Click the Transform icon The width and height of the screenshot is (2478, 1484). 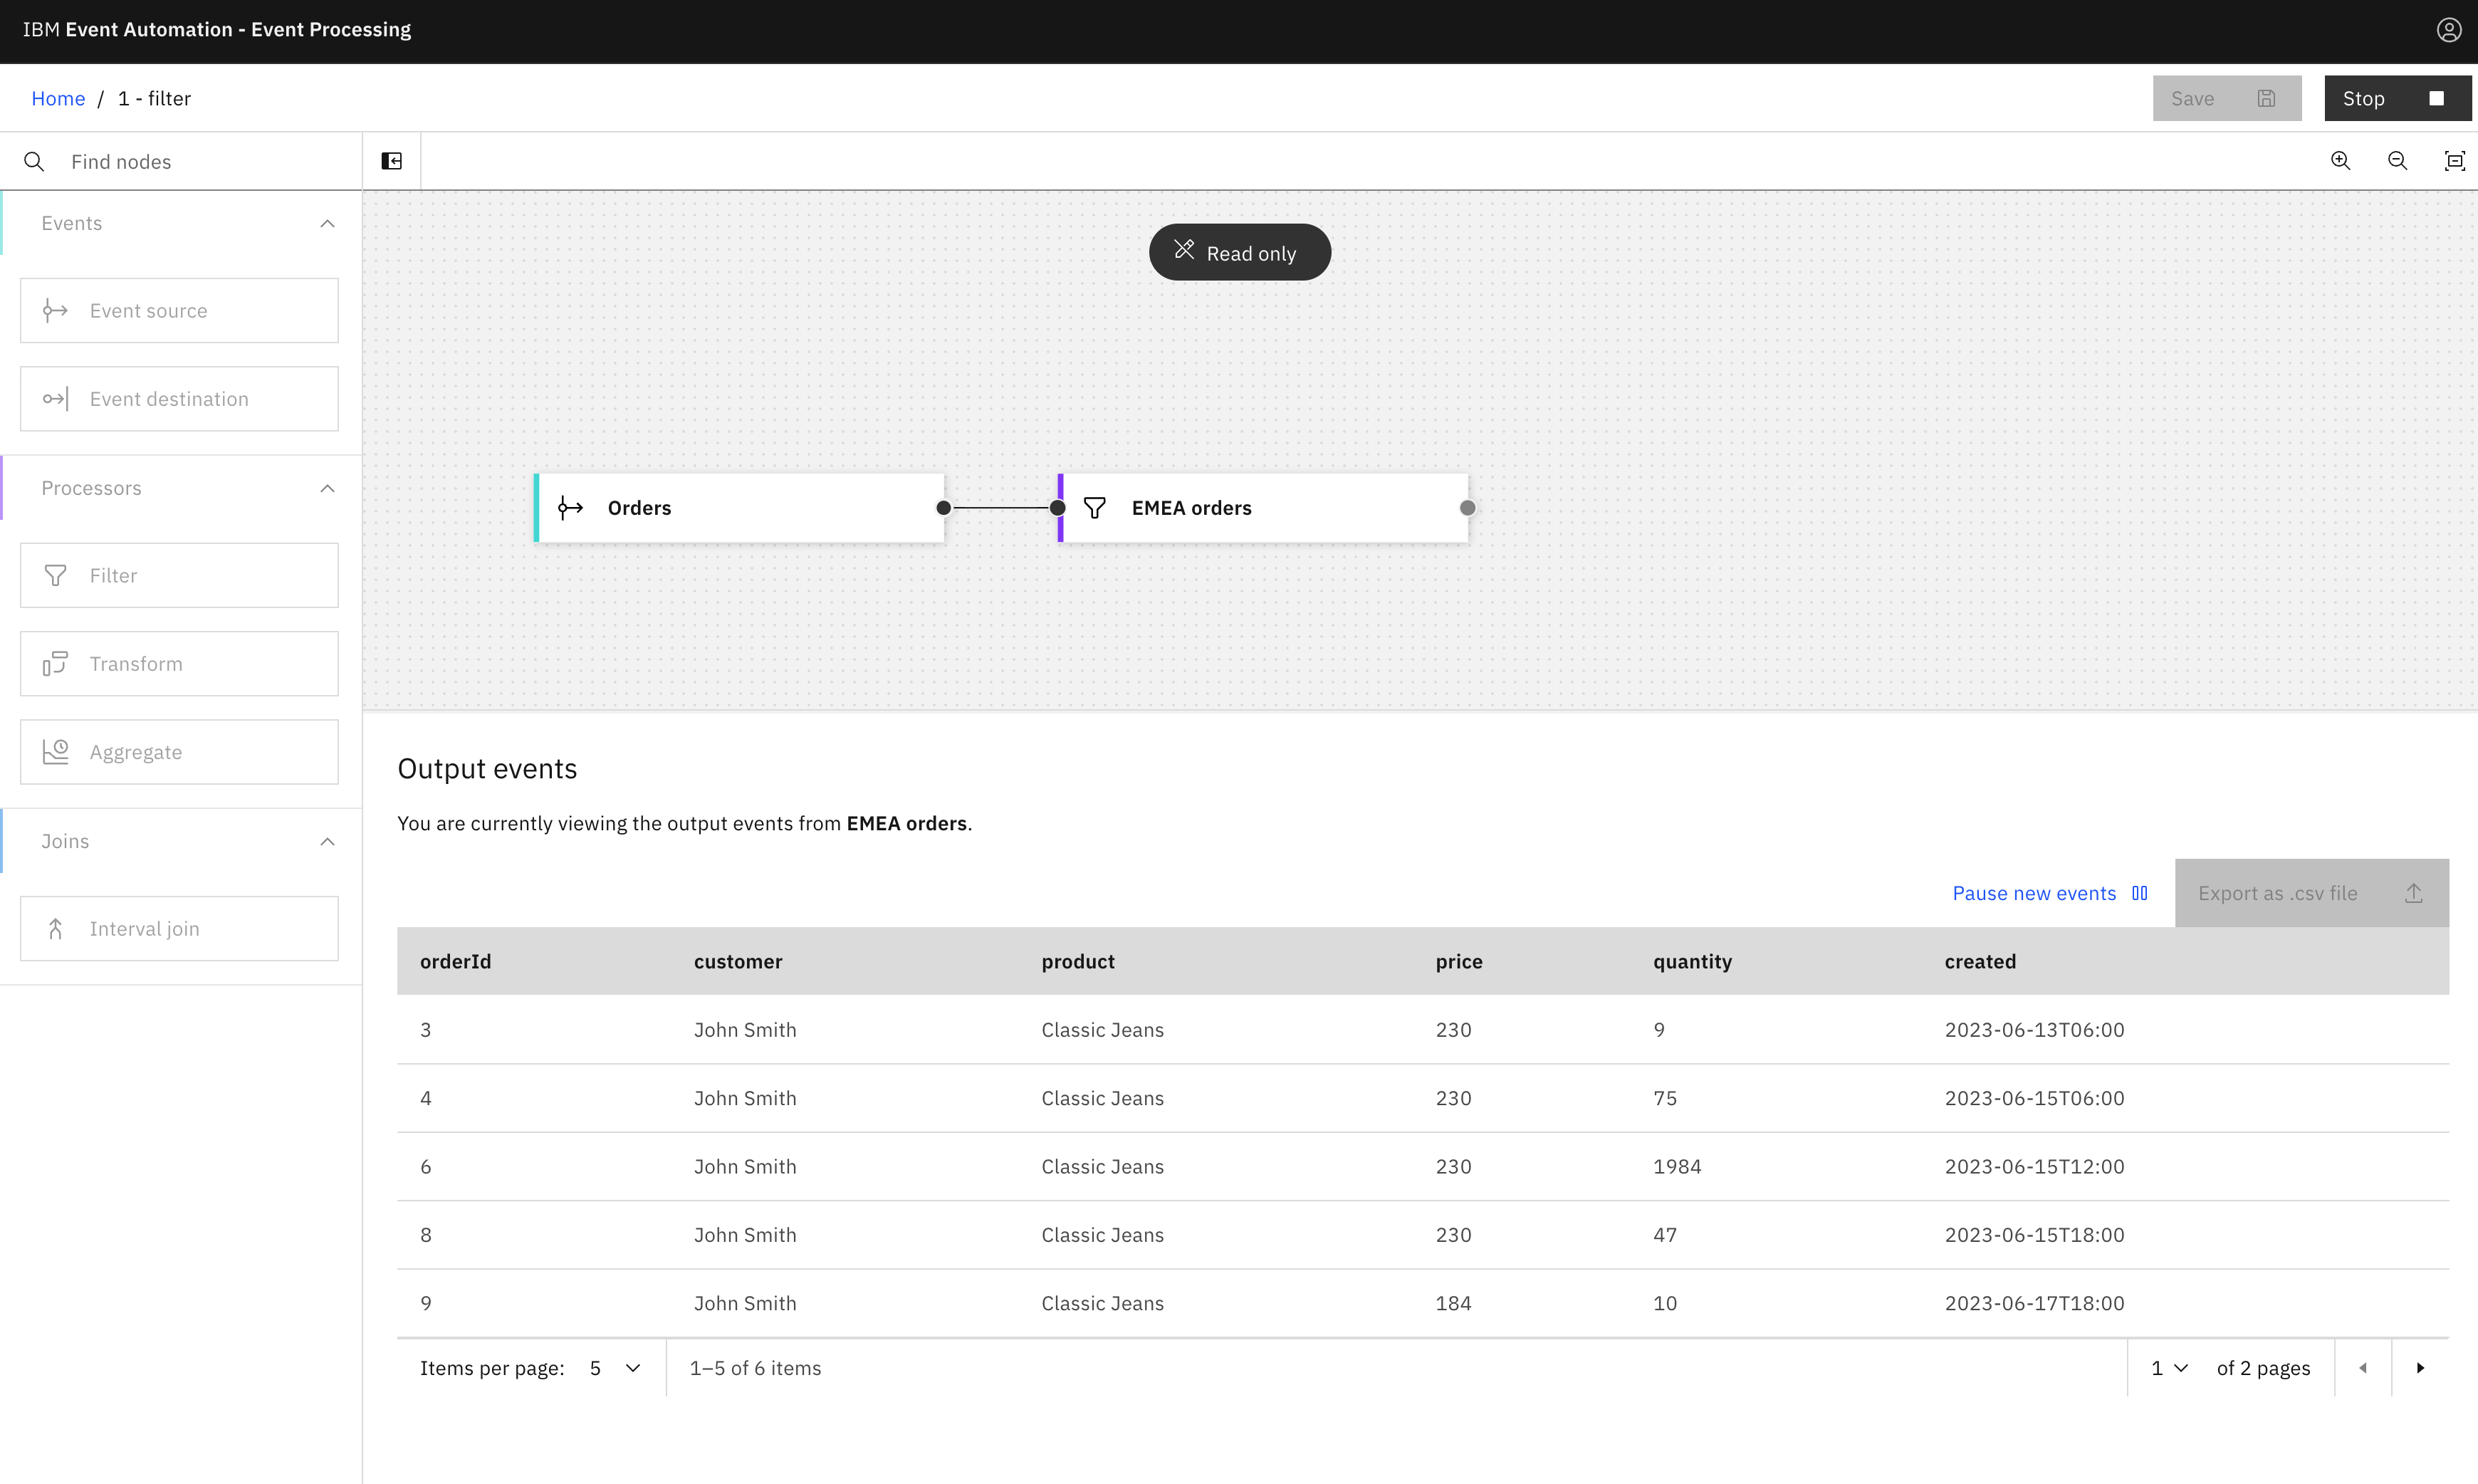[55, 663]
